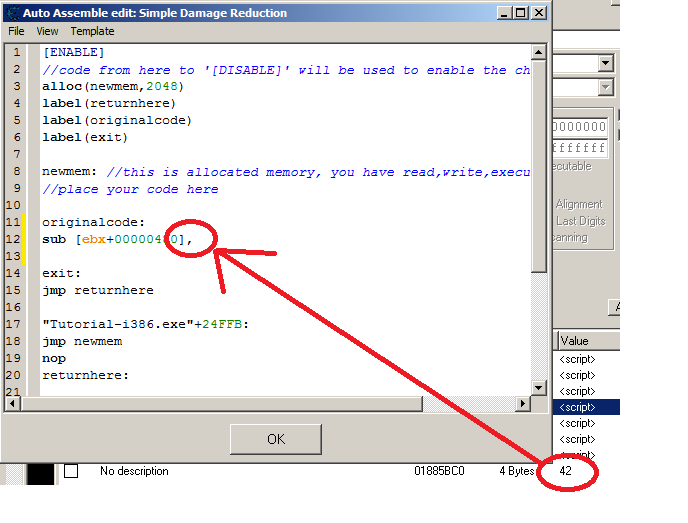Click the horizontal scrollbar left arrow
Viewport: 688px width, 523px height.
[12, 403]
